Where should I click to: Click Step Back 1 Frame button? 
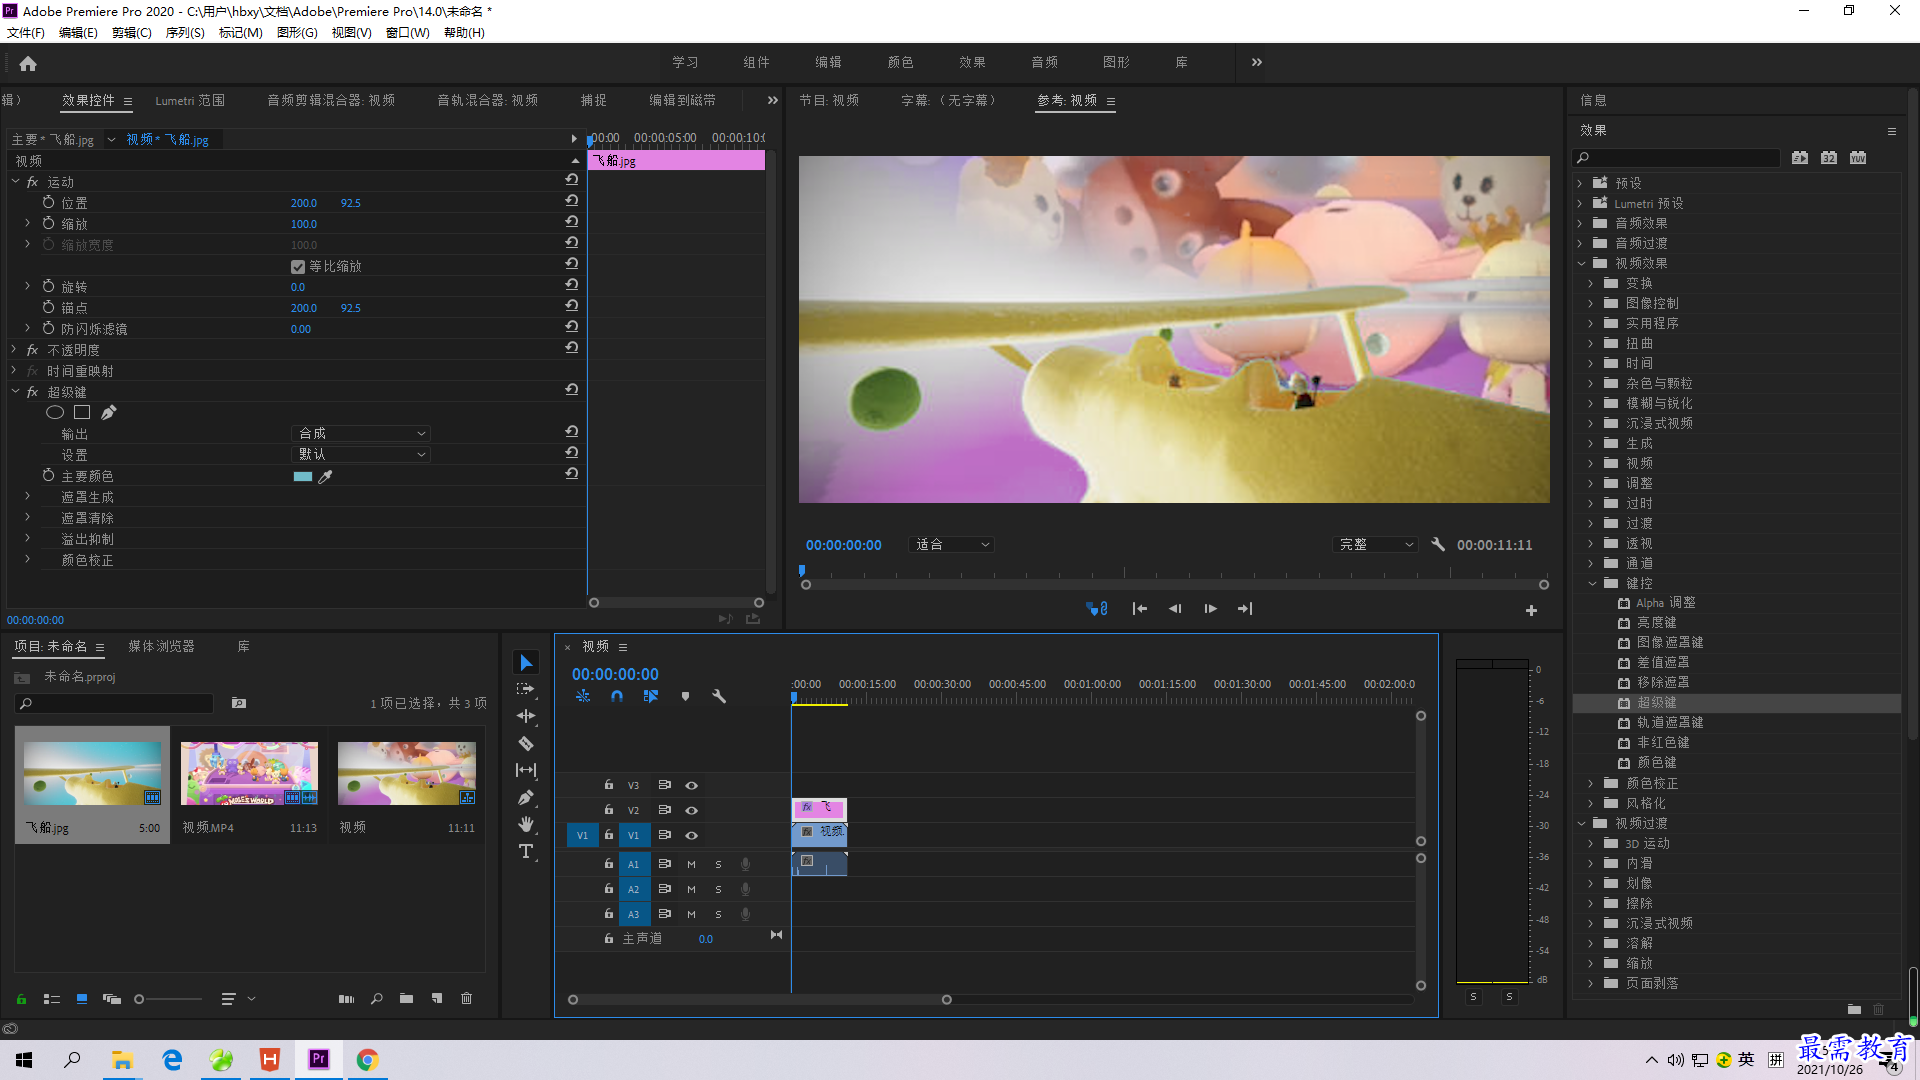pos(1175,608)
